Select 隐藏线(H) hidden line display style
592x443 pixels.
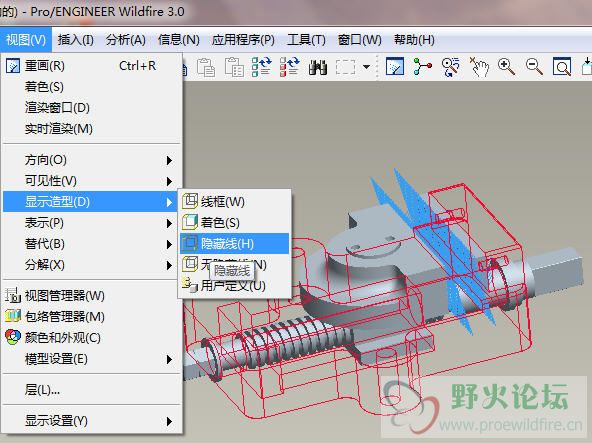(x=234, y=244)
